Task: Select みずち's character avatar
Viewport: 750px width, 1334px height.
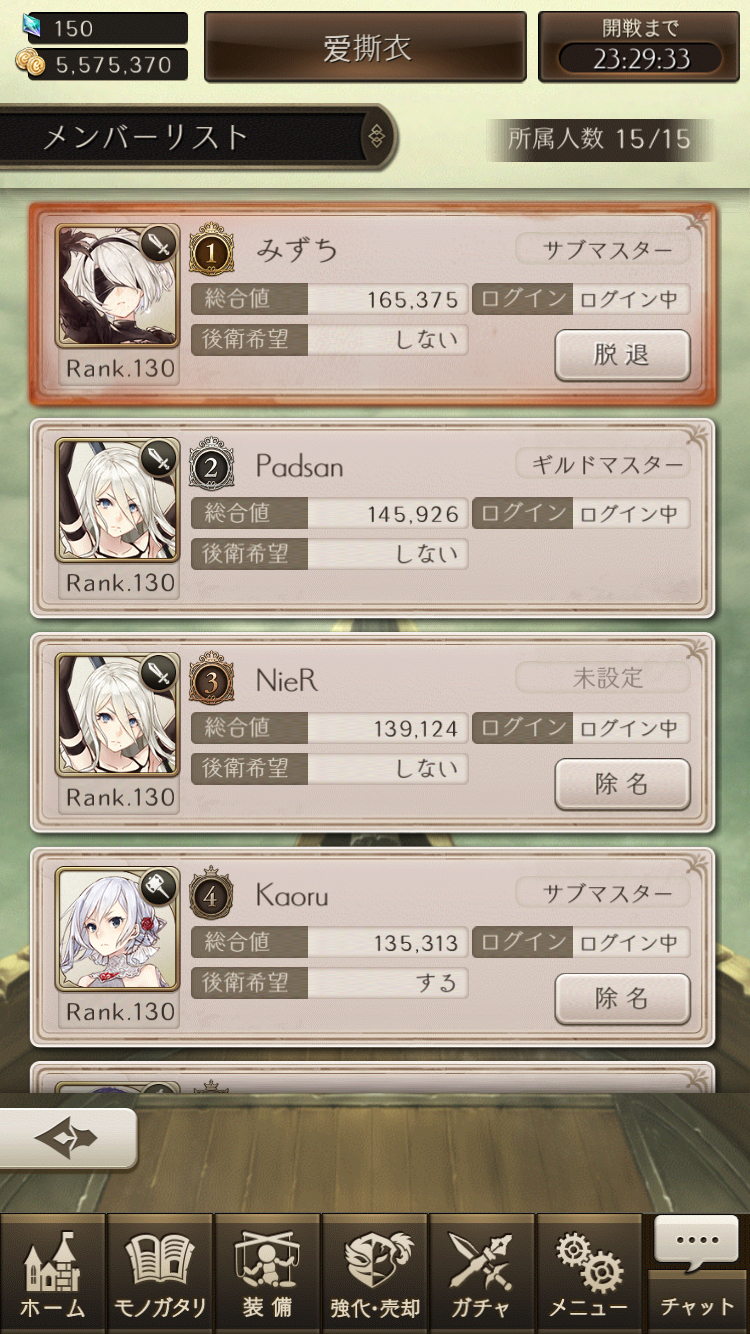Action: (117, 285)
